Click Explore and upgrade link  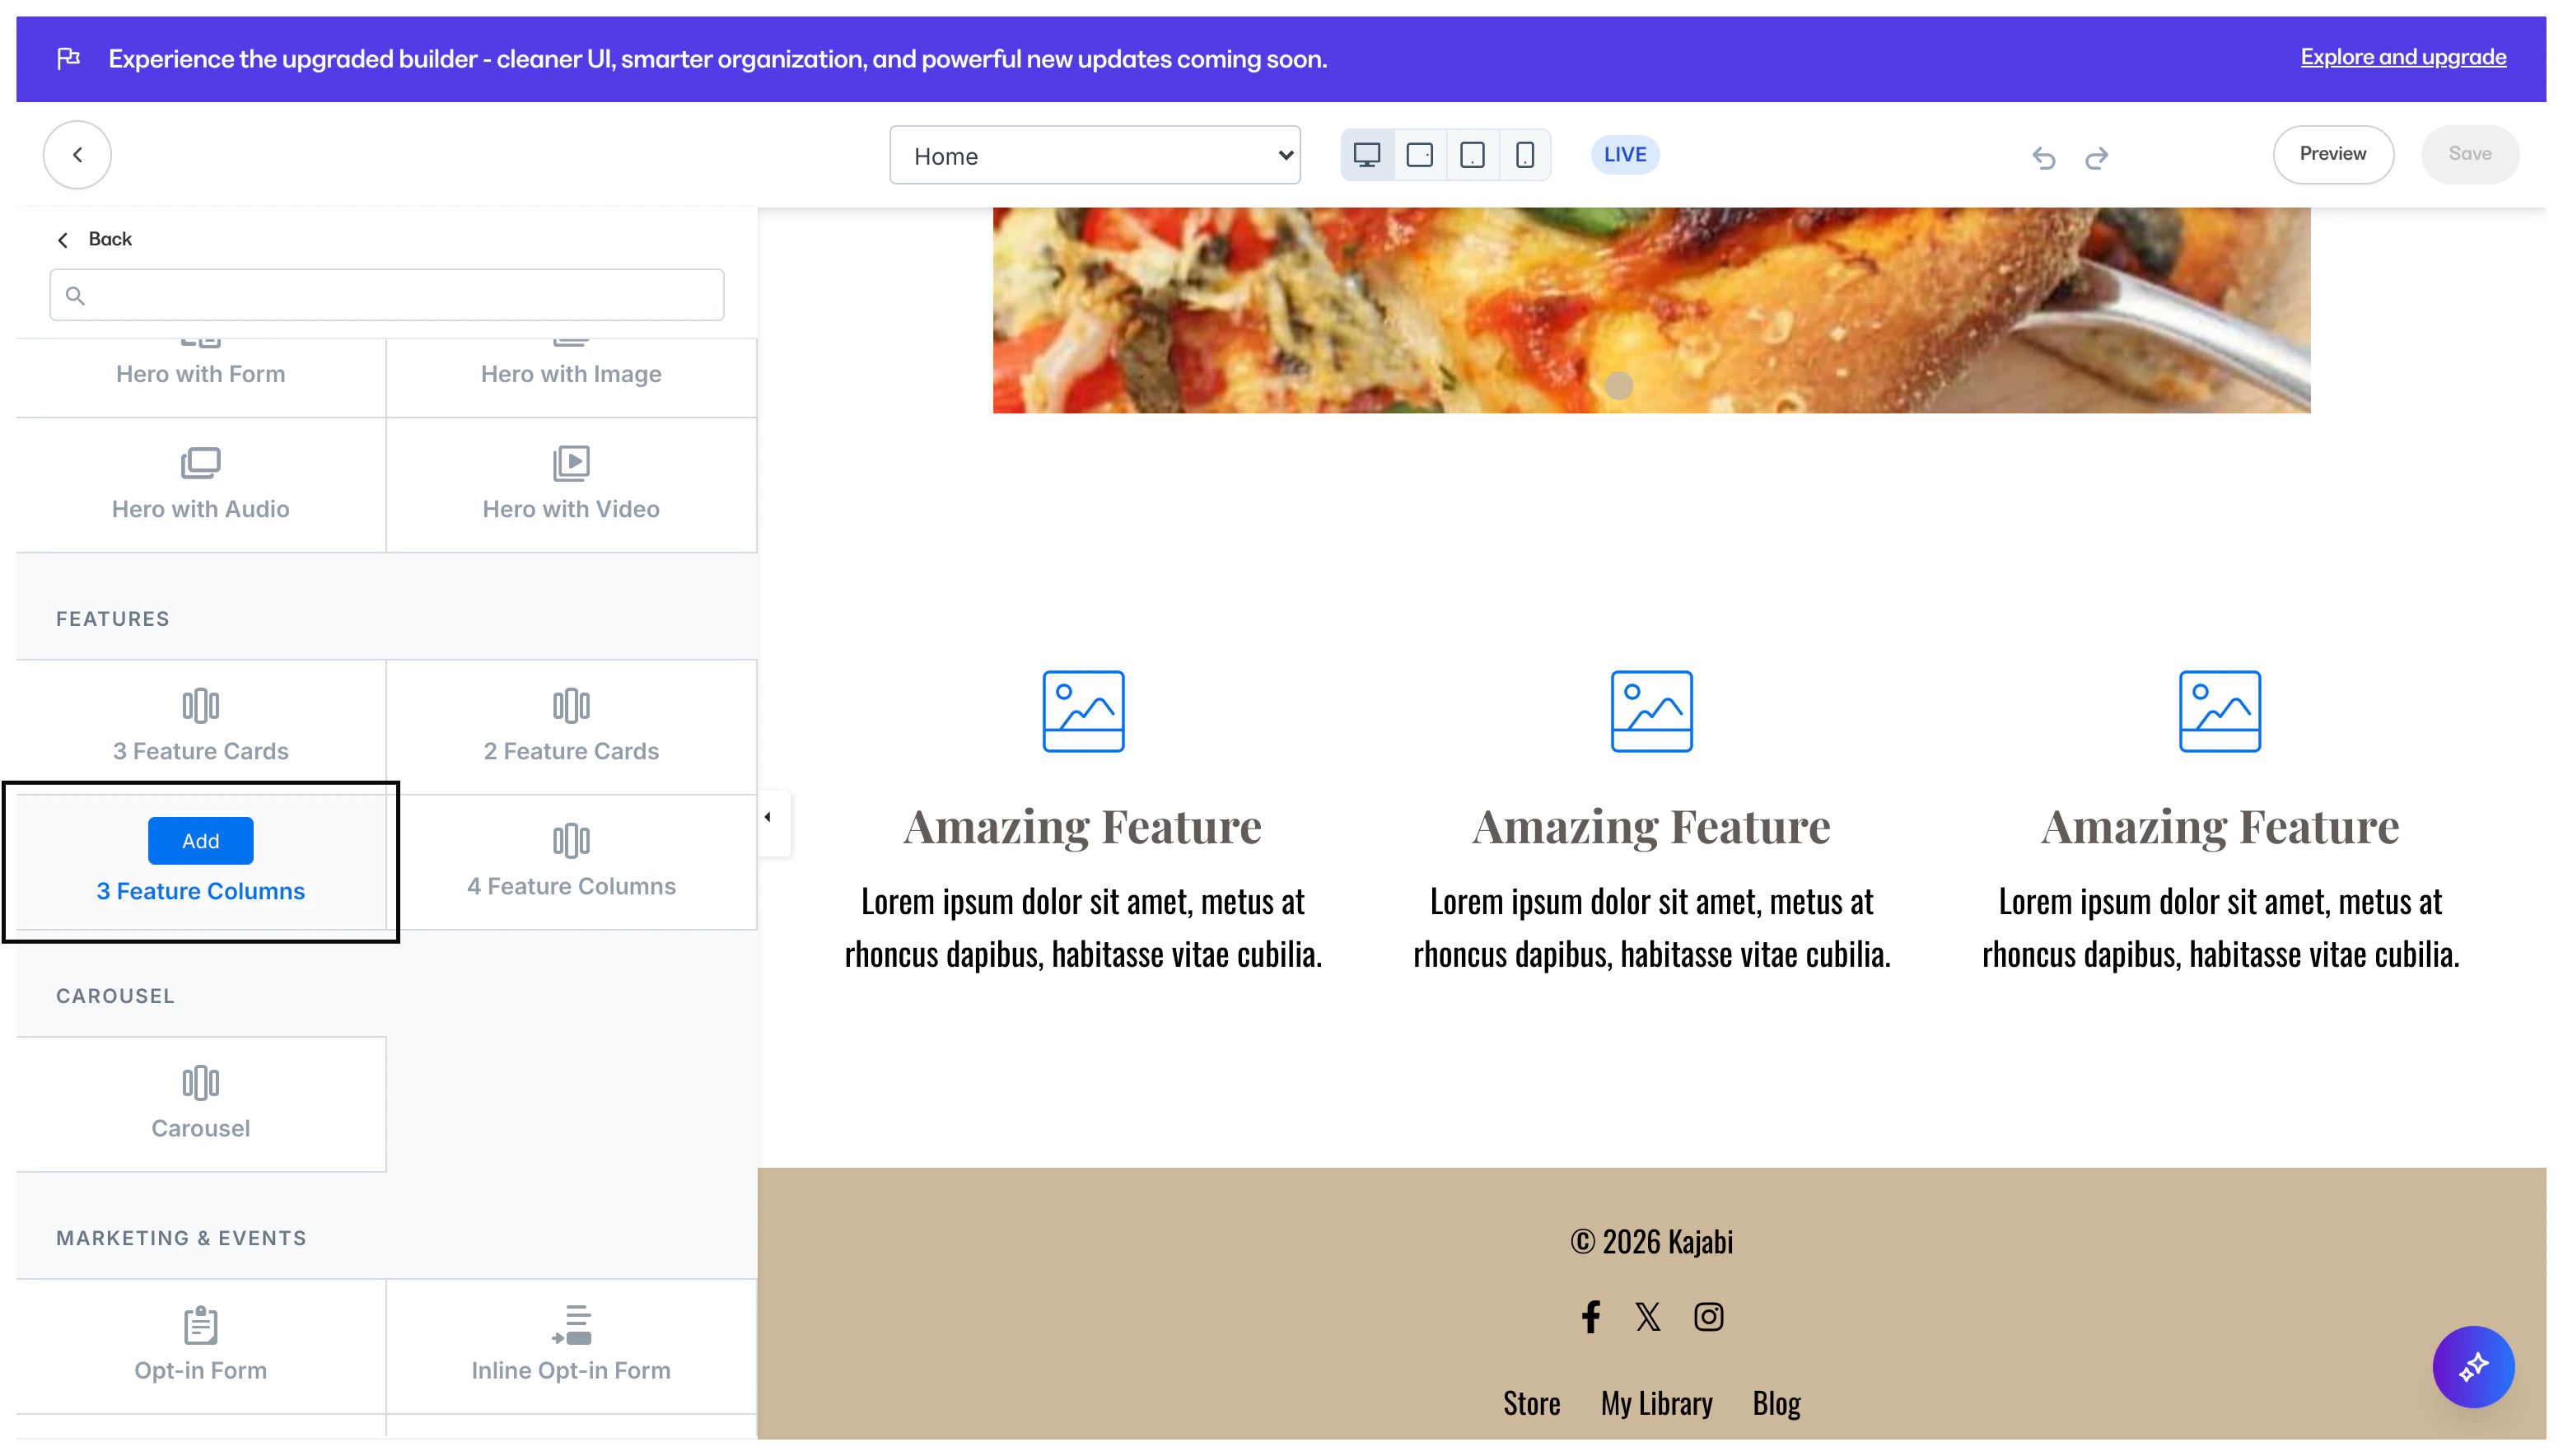pos(2402,57)
